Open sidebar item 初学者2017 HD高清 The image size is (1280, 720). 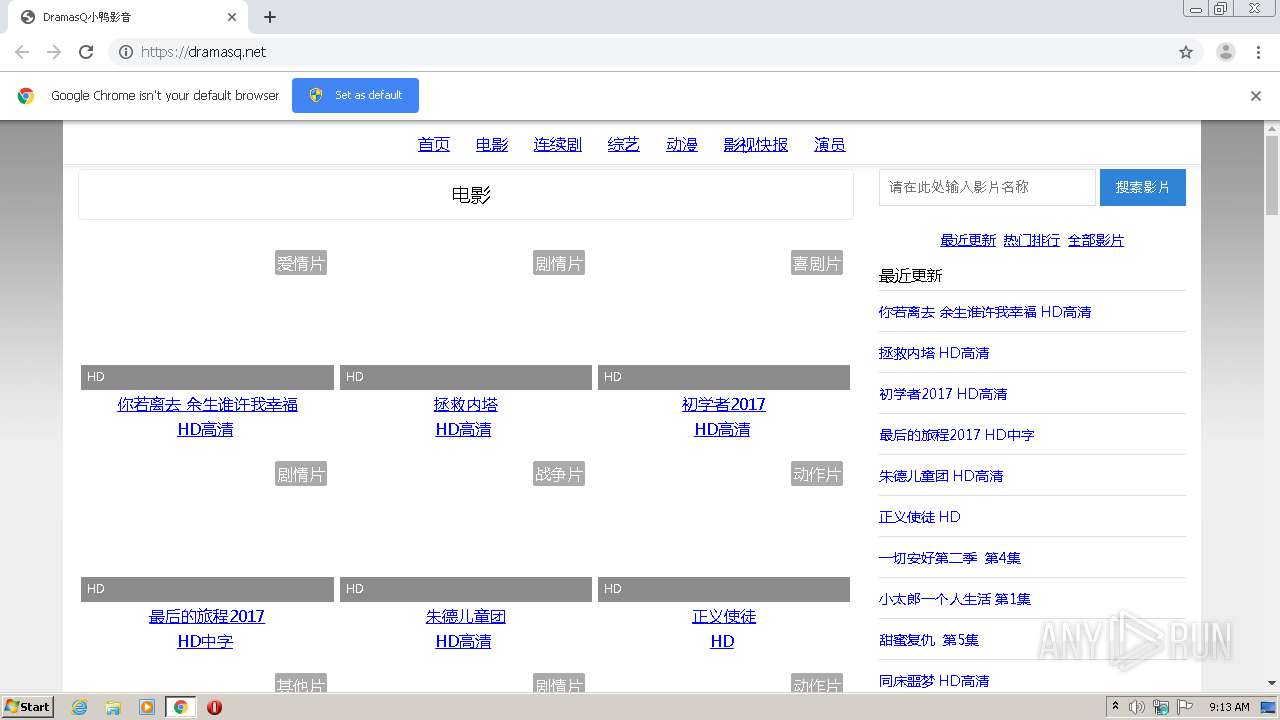943,394
